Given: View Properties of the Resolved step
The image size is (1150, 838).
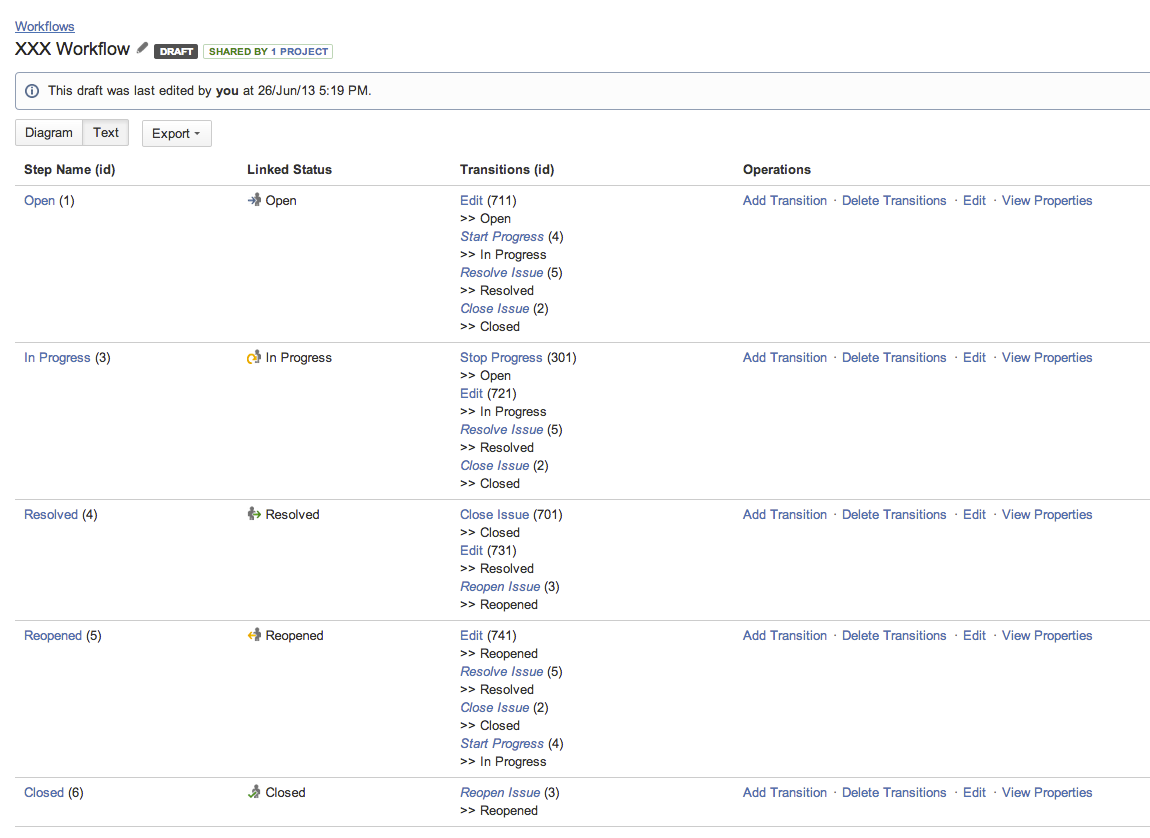Looking at the screenshot, I should pos(1047,514).
